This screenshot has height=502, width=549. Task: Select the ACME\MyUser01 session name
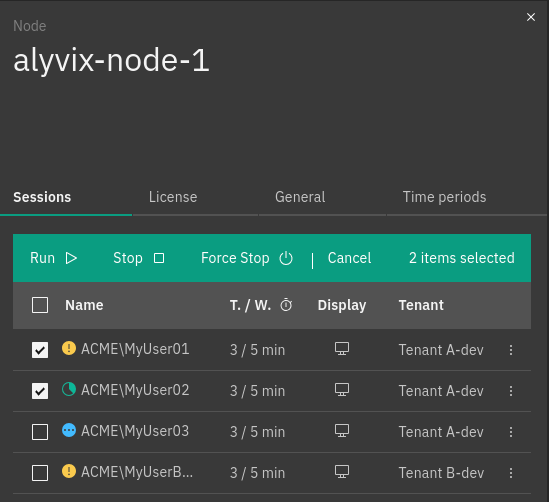coord(135,349)
